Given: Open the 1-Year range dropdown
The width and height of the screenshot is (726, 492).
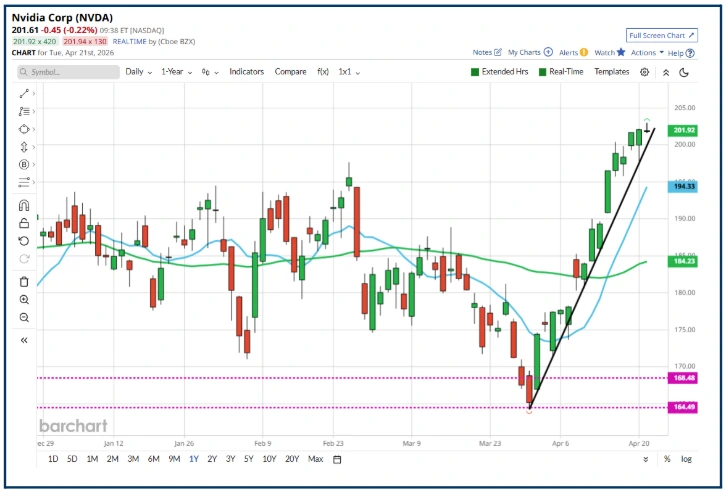Looking at the screenshot, I should tap(176, 72).
